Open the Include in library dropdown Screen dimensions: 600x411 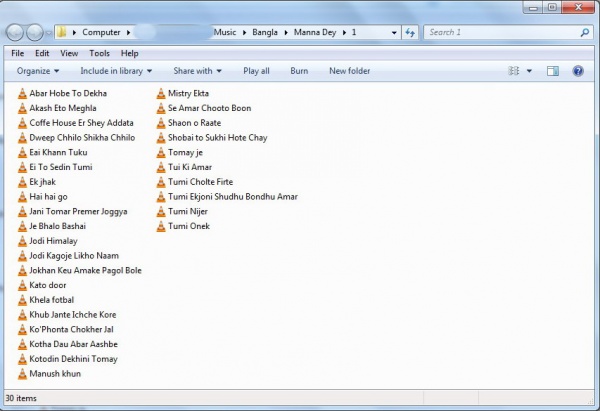pyautogui.click(x=116, y=71)
